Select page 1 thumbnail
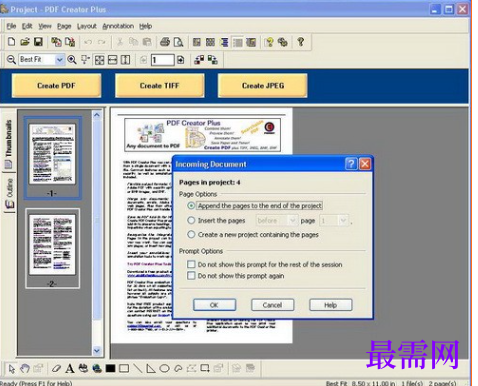 click(52, 157)
